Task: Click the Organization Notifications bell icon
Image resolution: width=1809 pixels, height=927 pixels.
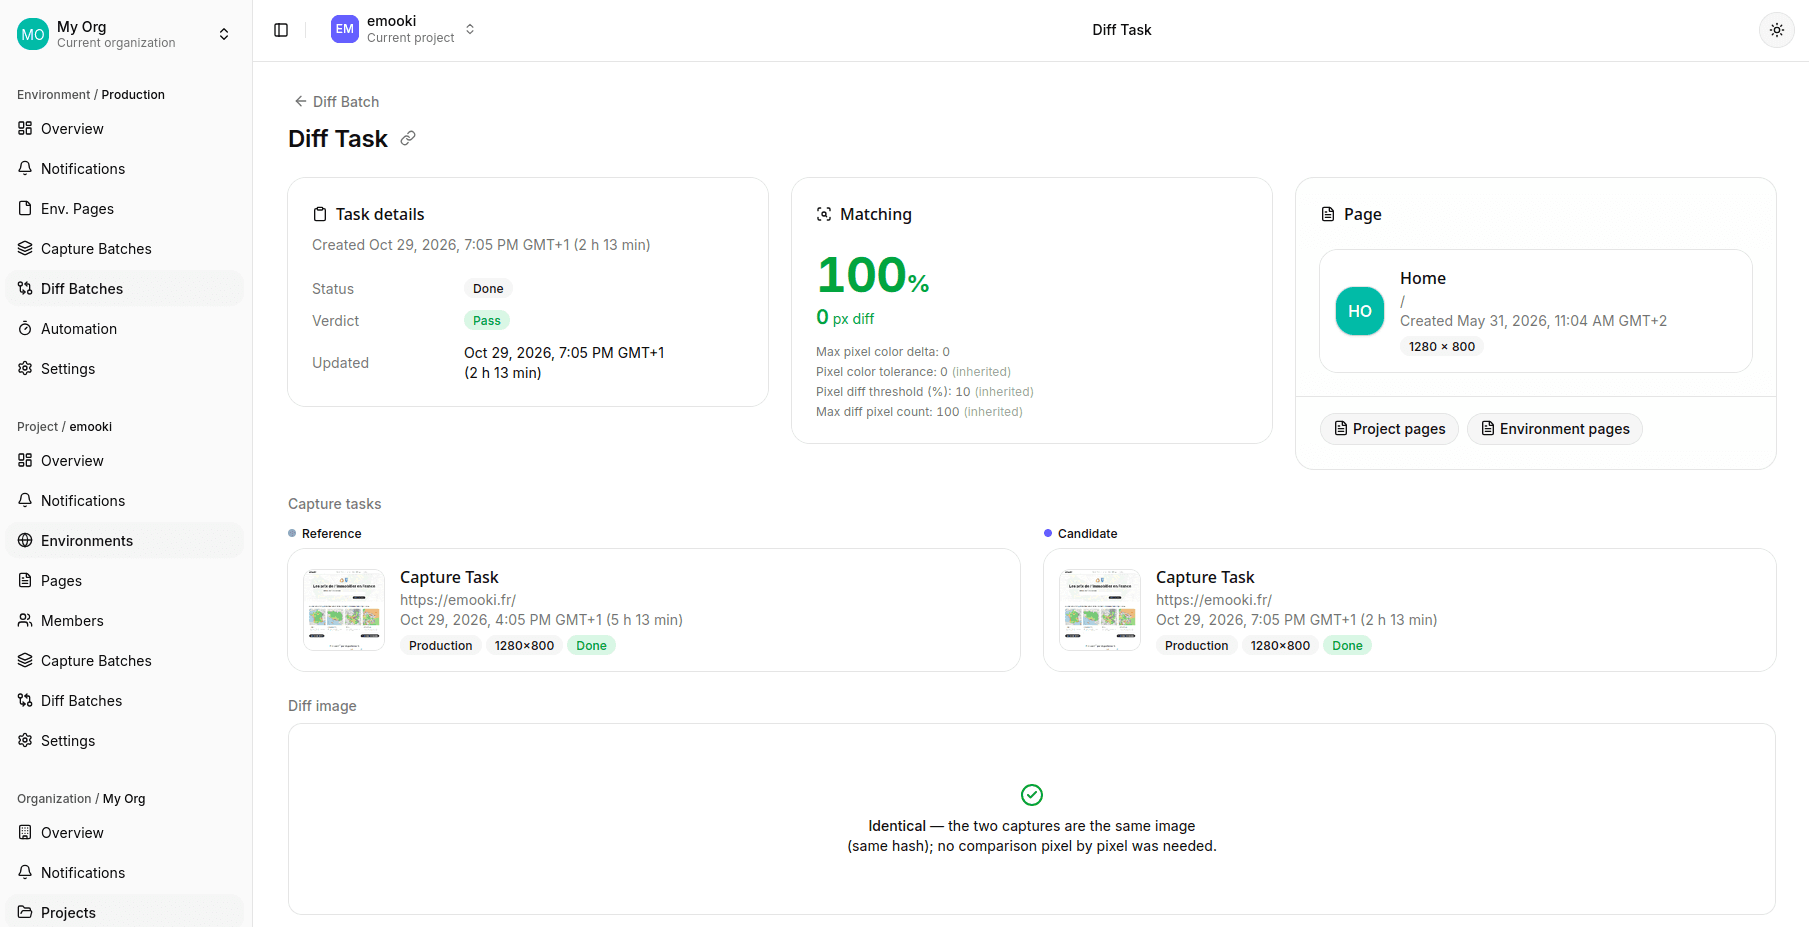Action: (25, 873)
